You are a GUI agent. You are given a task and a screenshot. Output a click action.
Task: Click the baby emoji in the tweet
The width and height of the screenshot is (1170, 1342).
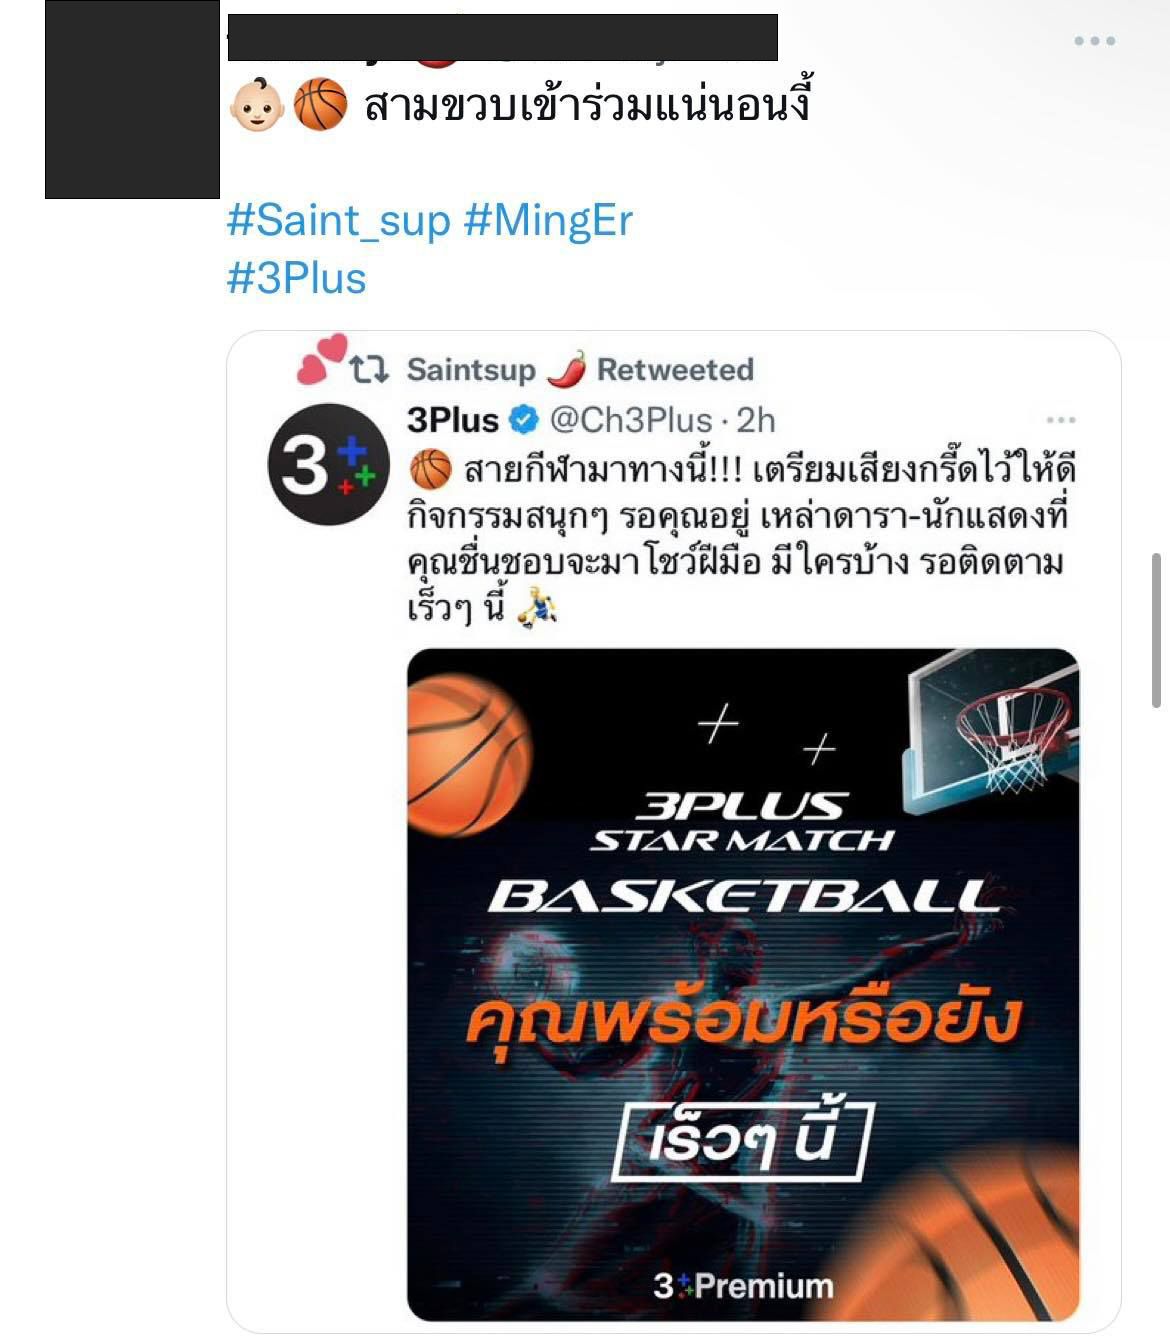point(256,106)
